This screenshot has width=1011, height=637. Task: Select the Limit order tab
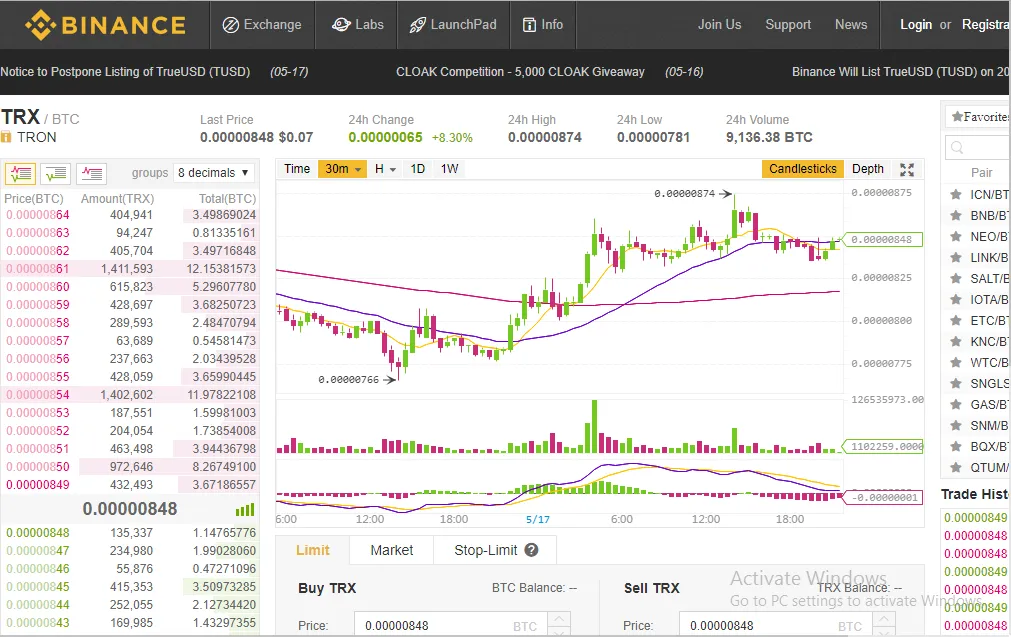coord(313,550)
